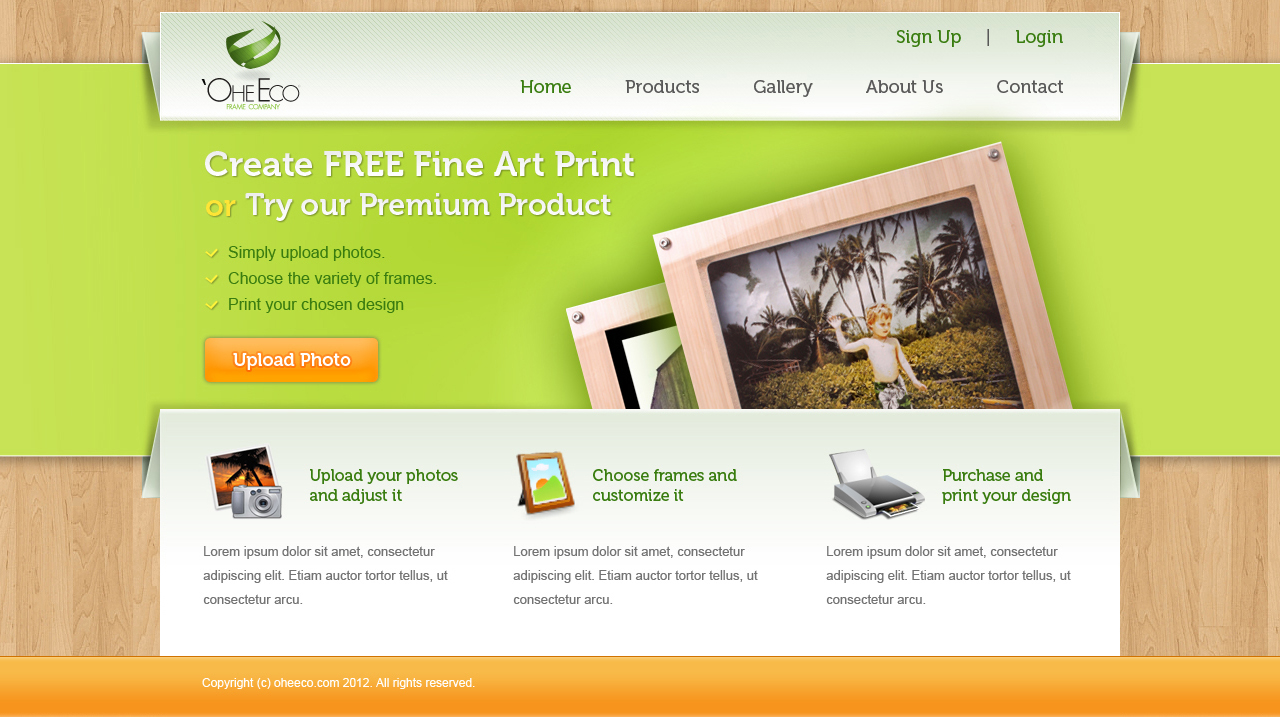Click the checkmark beside Simply upload photos
The height and width of the screenshot is (717, 1280).
212,253
